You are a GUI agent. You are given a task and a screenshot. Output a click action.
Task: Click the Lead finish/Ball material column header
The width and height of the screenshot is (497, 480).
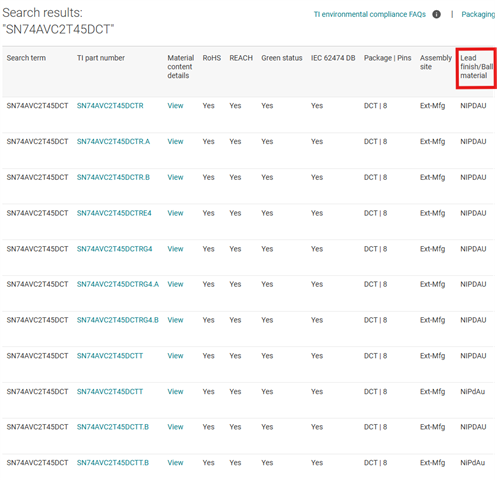tap(476, 67)
